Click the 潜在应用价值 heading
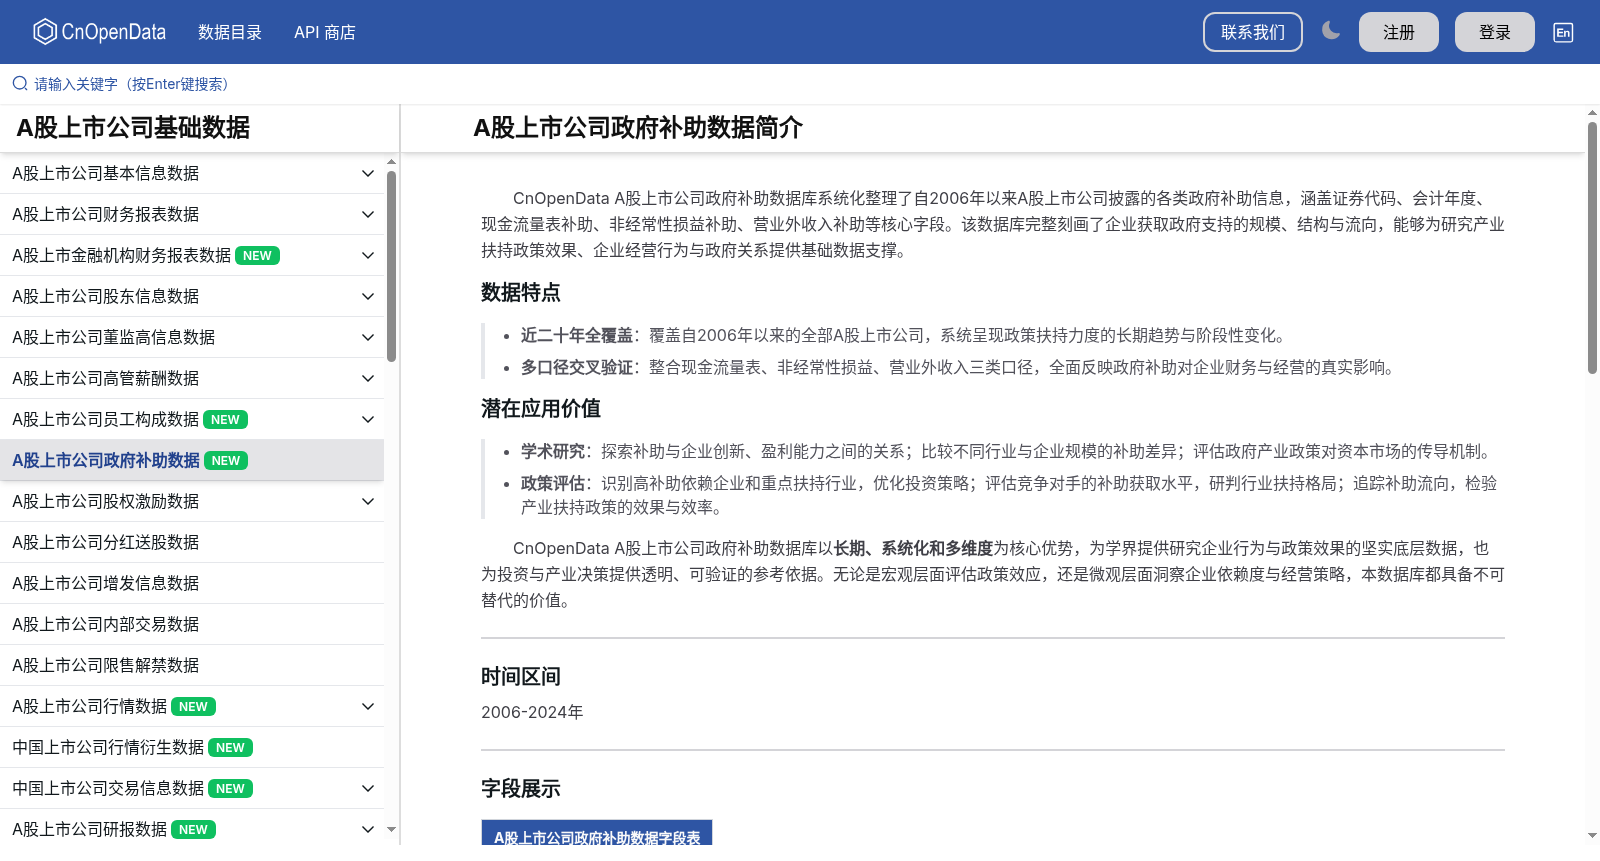This screenshot has width=1600, height=861. point(540,409)
